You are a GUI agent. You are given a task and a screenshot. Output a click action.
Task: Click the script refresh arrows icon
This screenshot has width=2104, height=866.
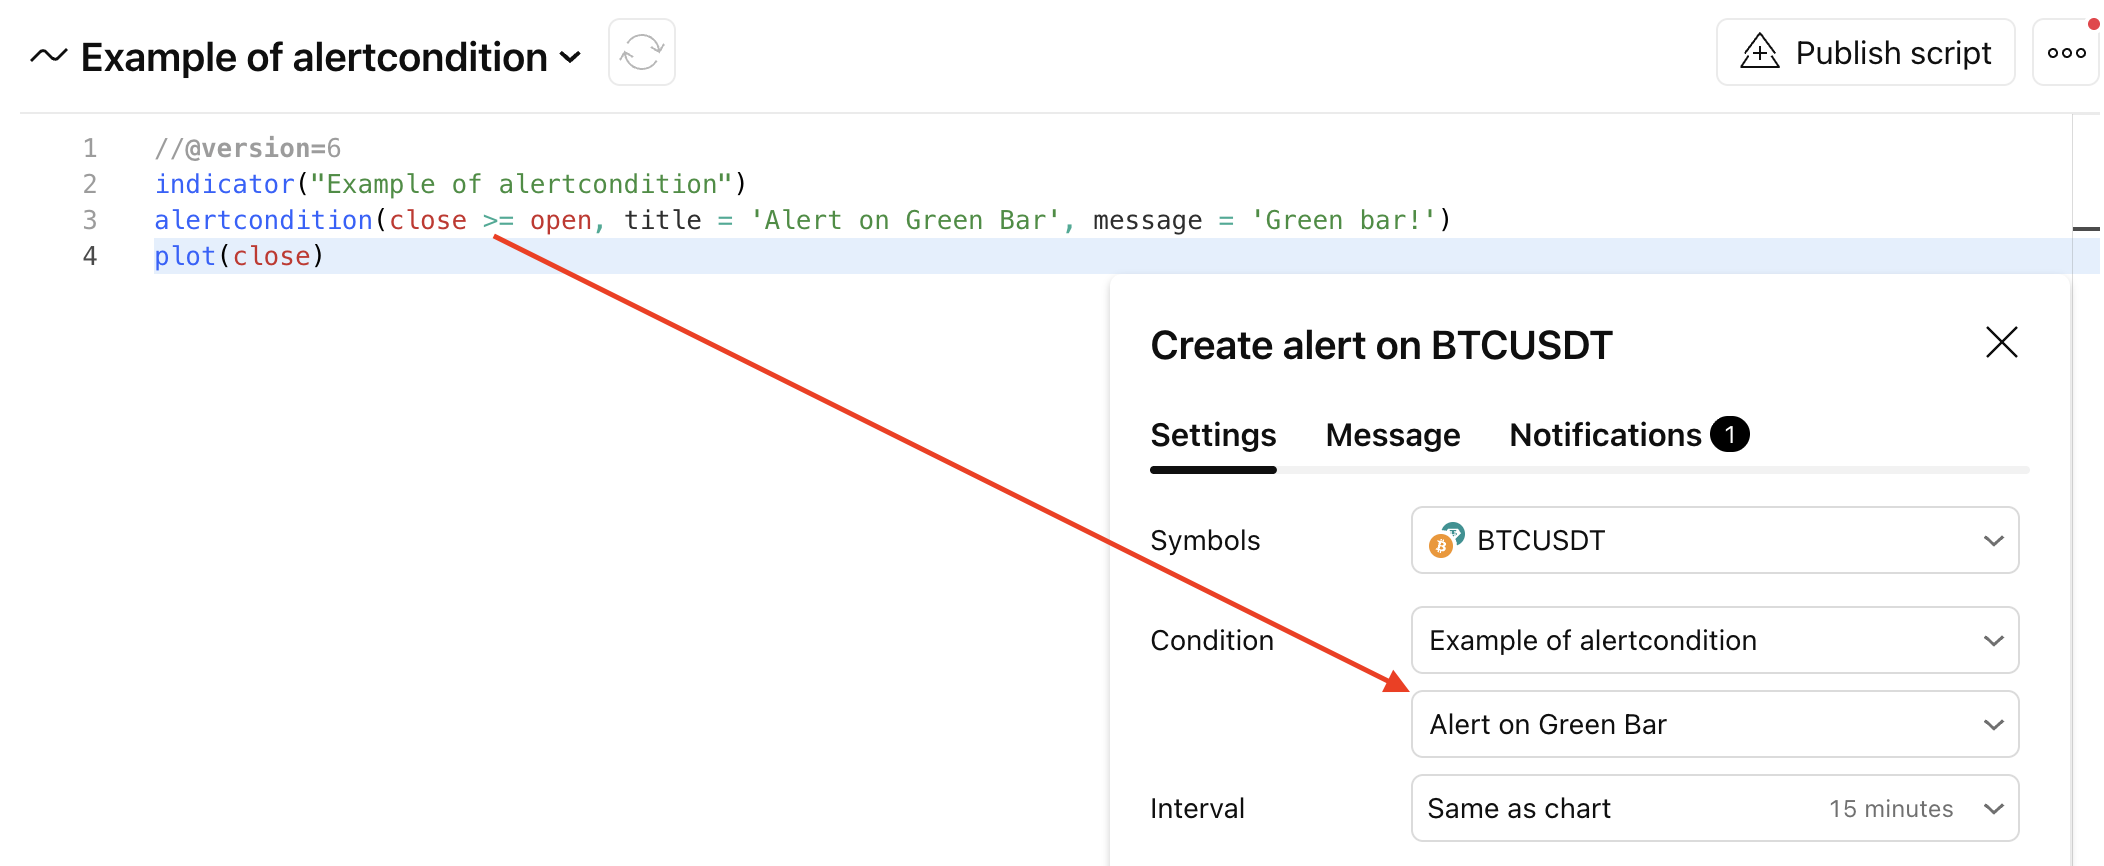coord(641,52)
